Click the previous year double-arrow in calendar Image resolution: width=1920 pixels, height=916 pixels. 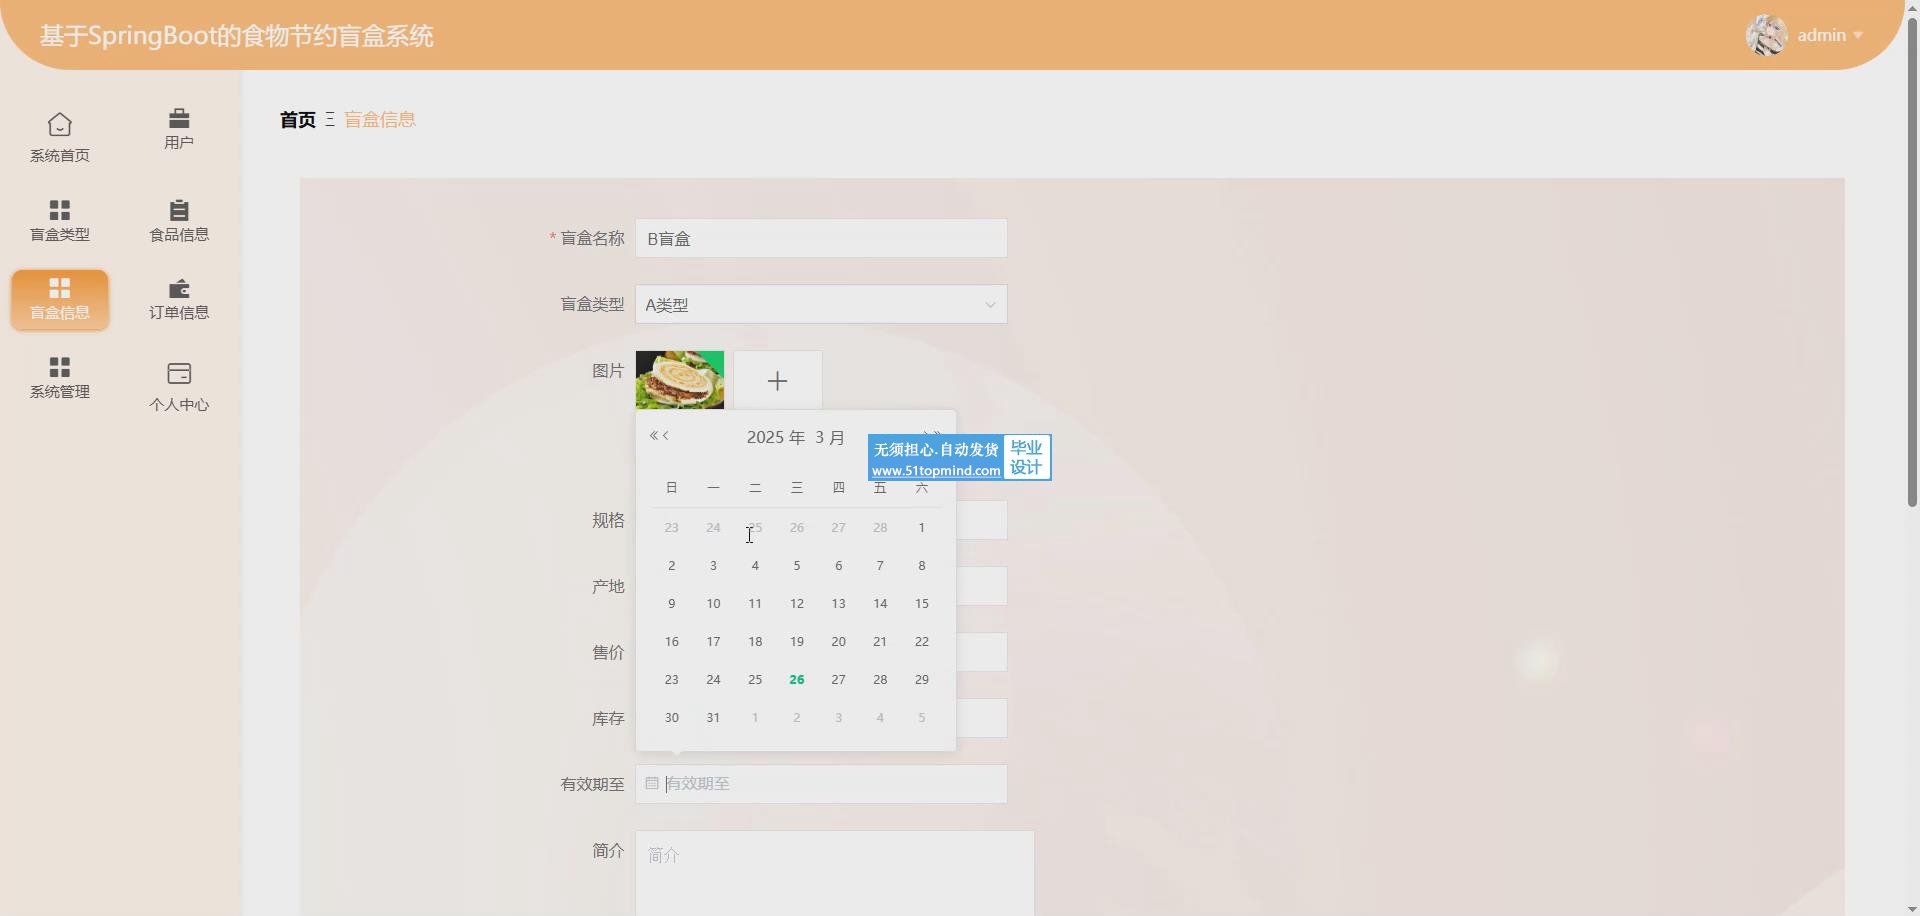tap(653, 436)
